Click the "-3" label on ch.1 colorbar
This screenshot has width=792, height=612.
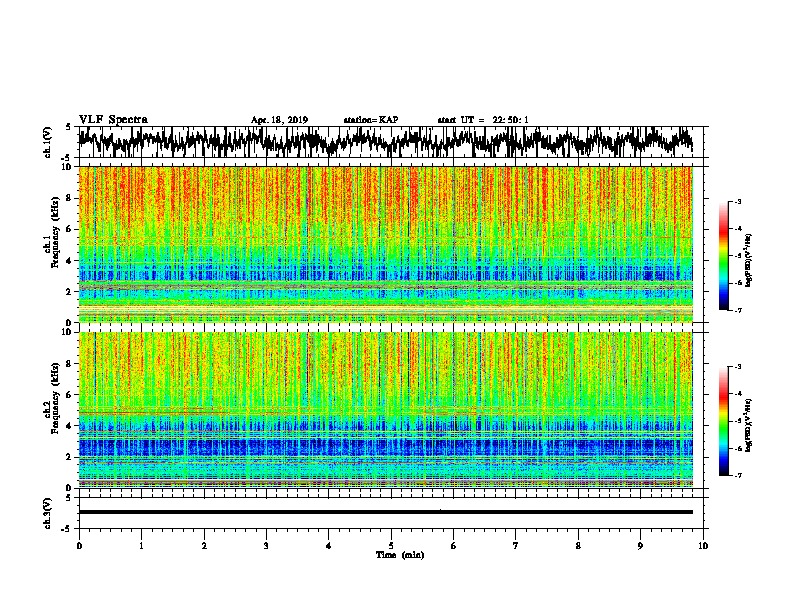pyautogui.click(x=737, y=202)
